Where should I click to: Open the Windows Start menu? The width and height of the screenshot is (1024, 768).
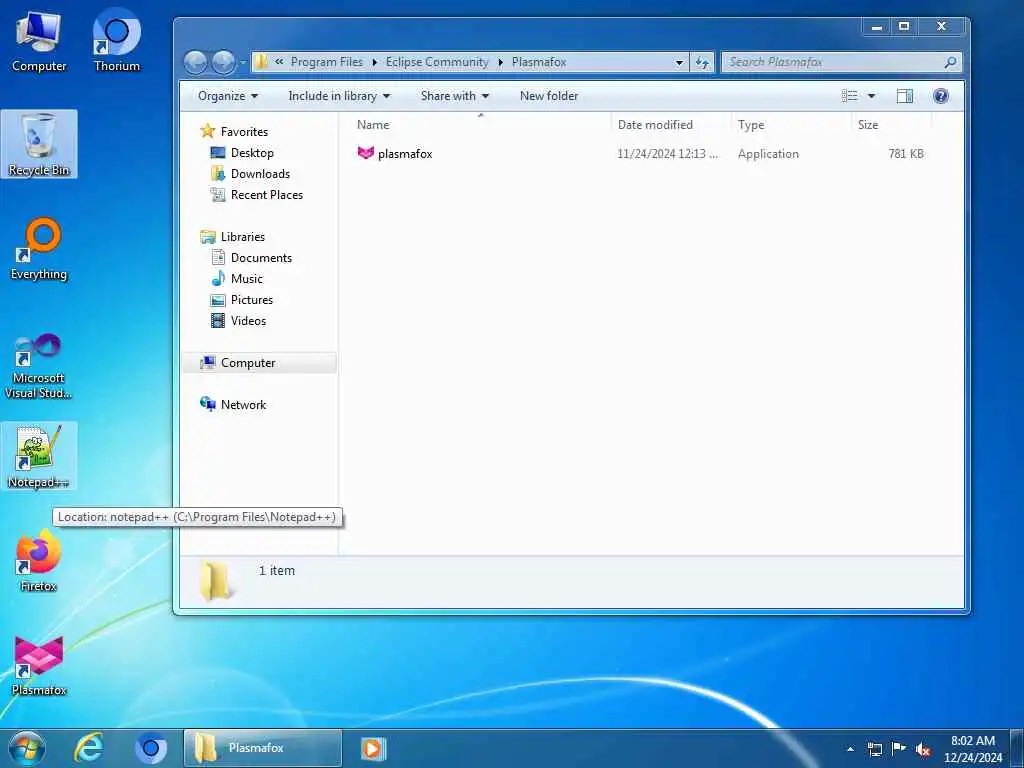(26, 748)
